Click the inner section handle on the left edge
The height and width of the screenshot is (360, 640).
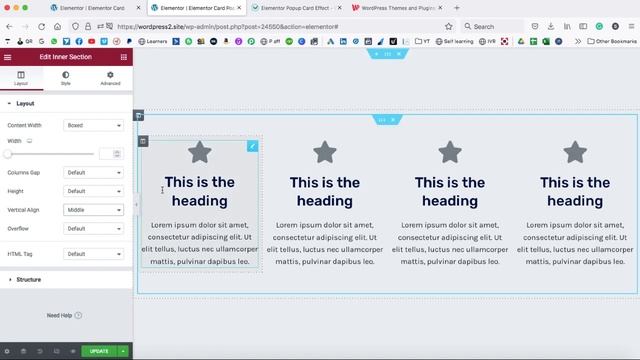click(x=139, y=116)
